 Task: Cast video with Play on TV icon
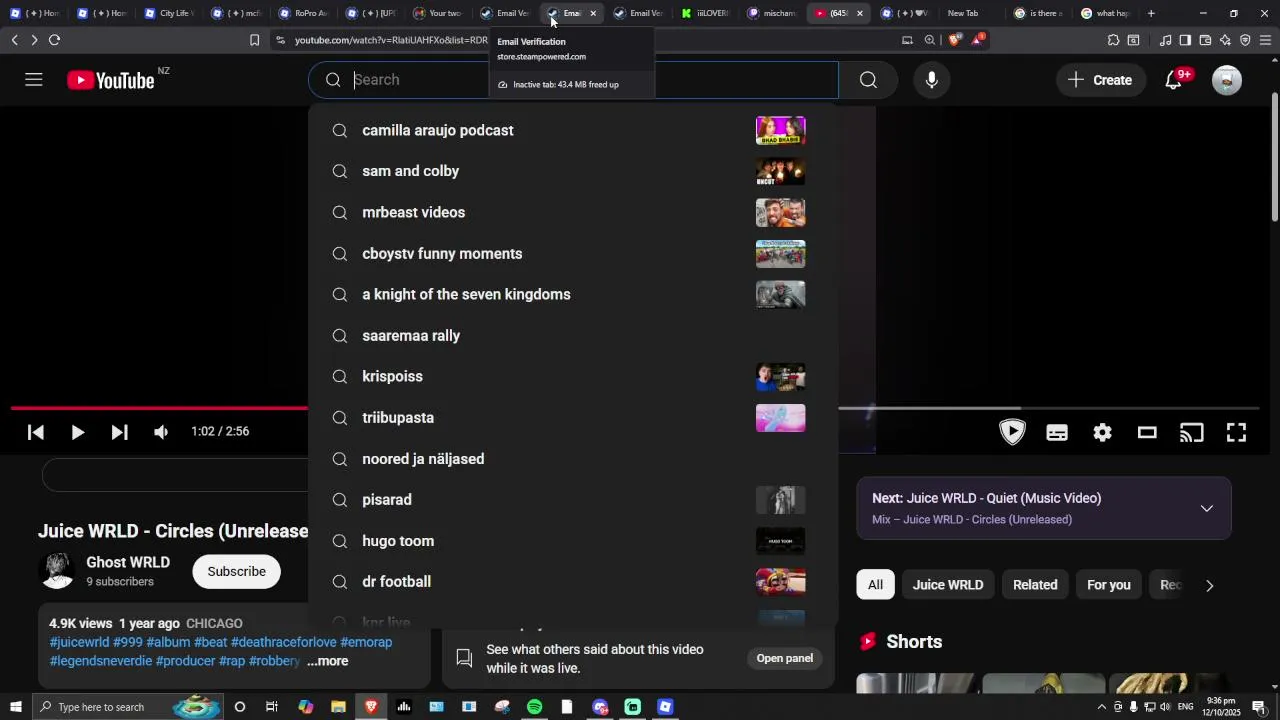coord(1192,432)
